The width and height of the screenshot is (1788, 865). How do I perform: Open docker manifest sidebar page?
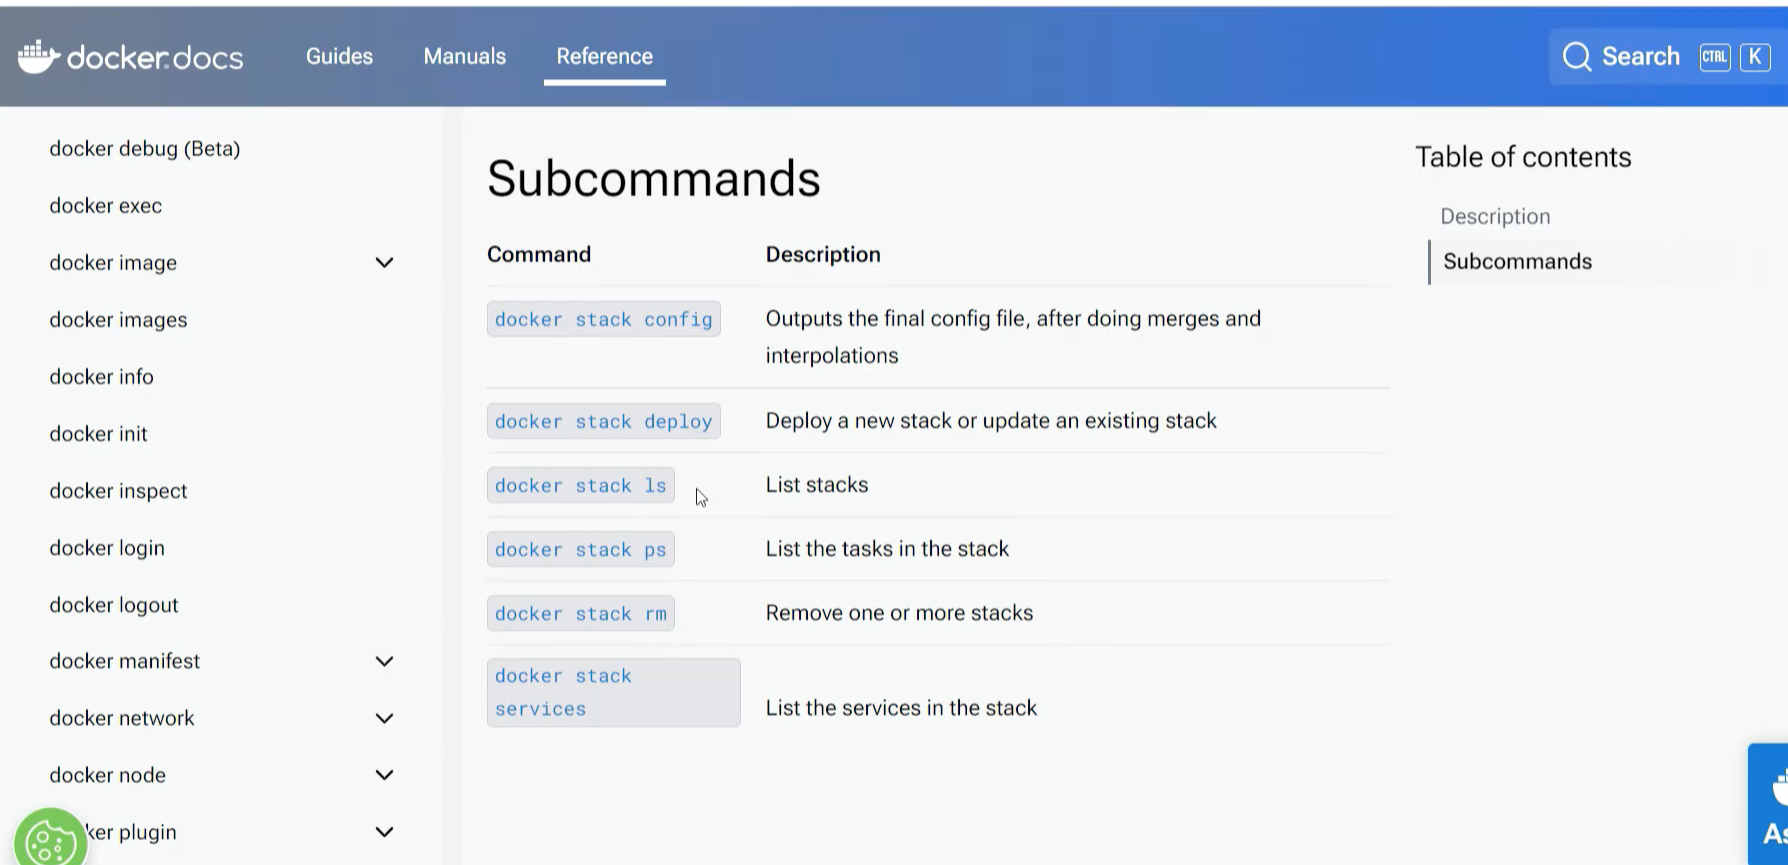click(x=125, y=661)
